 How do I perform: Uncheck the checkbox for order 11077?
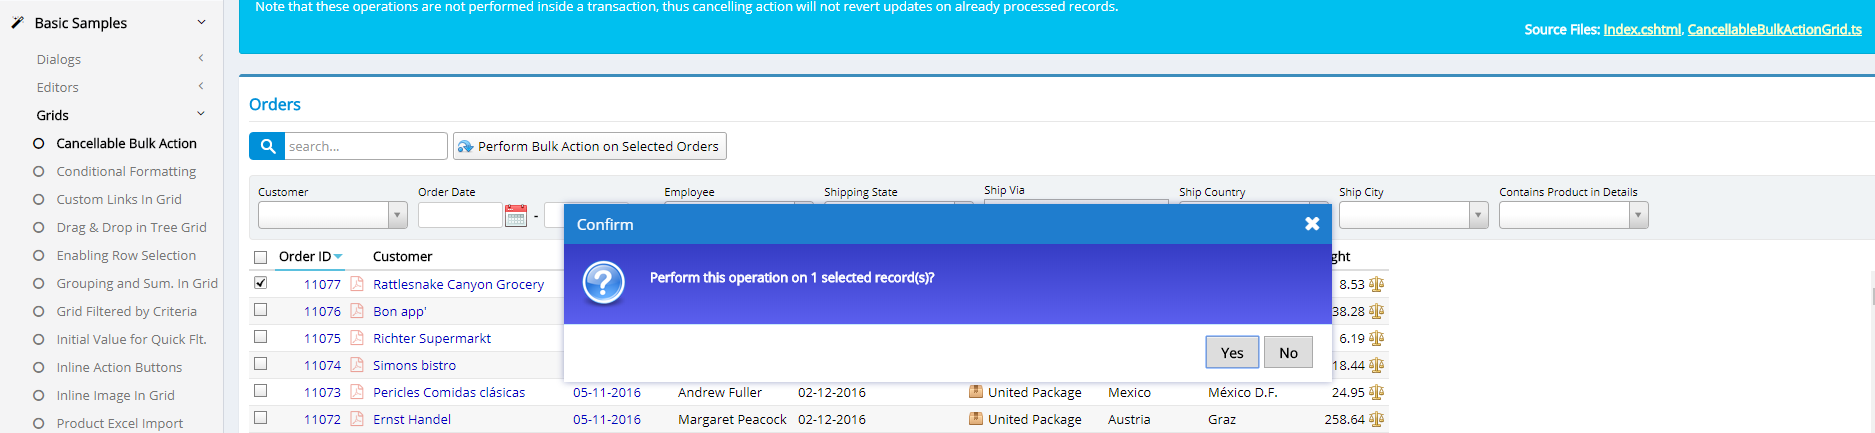[261, 283]
